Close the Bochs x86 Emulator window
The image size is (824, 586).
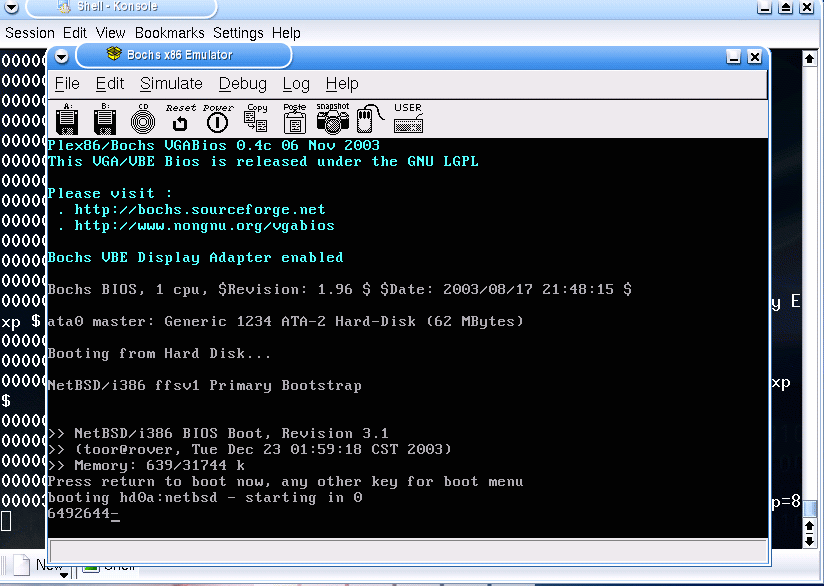755,56
